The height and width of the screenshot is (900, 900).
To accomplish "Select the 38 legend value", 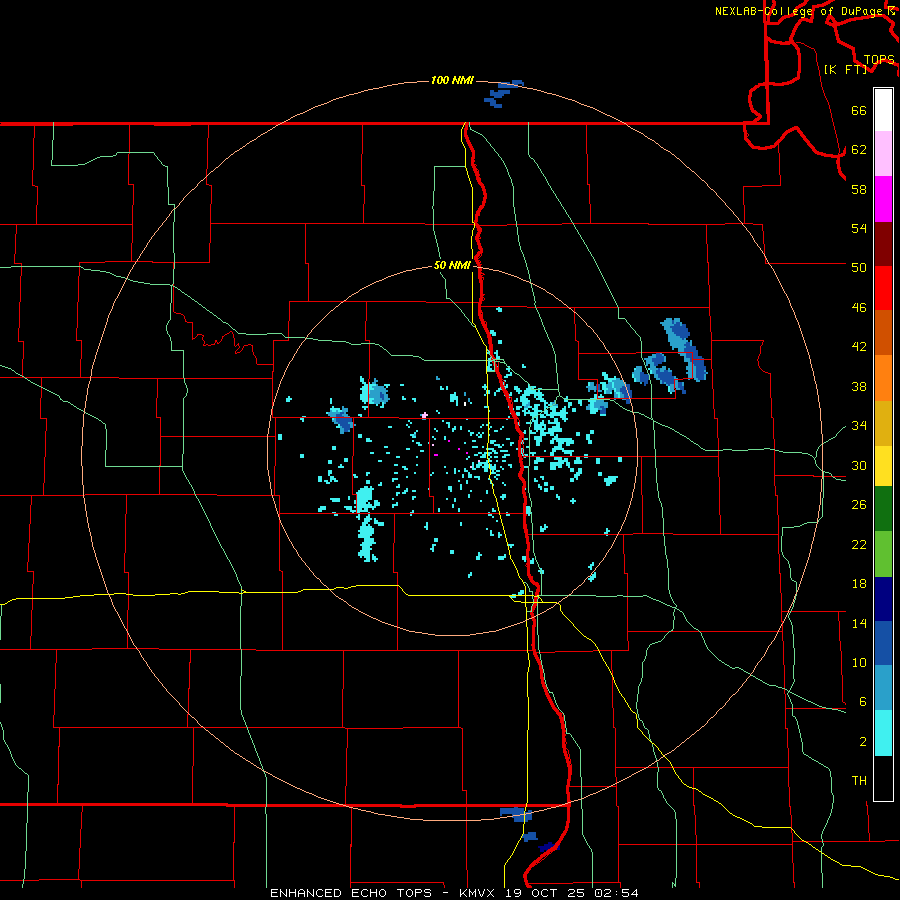I will pyautogui.click(x=859, y=386).
